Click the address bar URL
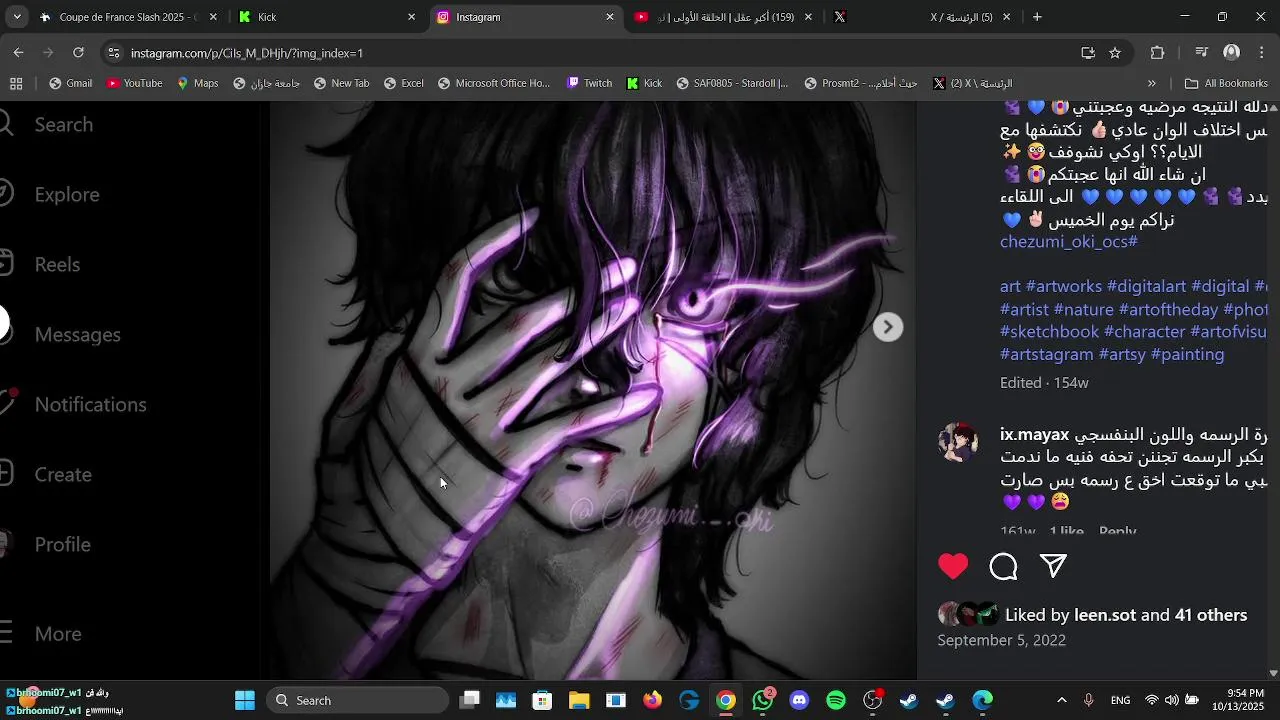Viewport: 1280px width, 720px height. pos(247,53)
